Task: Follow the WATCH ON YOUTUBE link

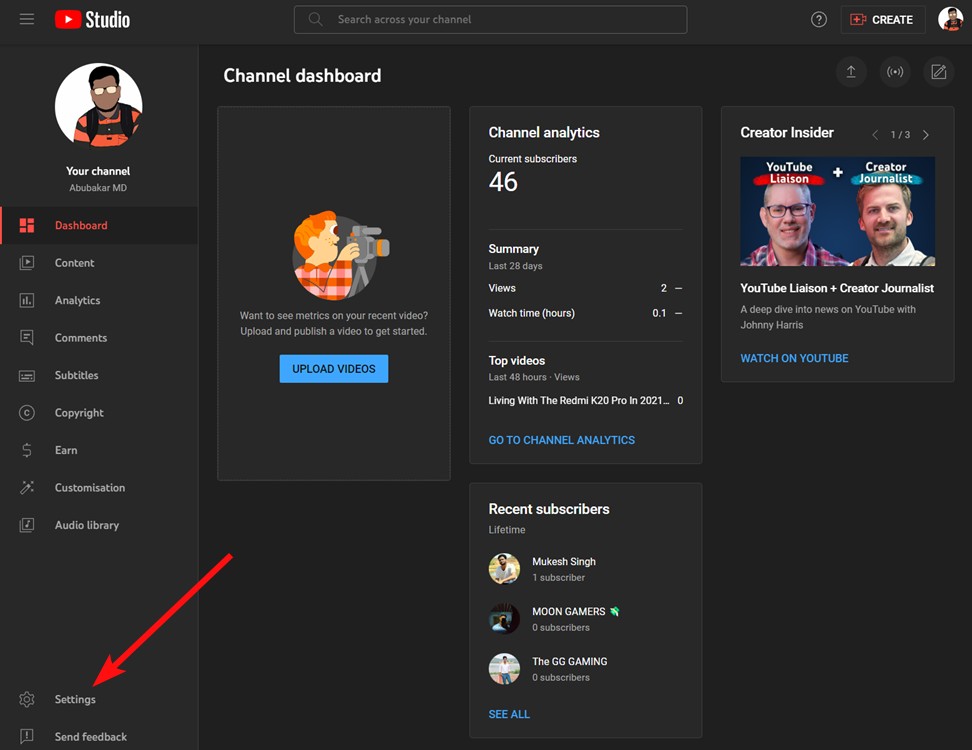Action: (x=794, y=358)
